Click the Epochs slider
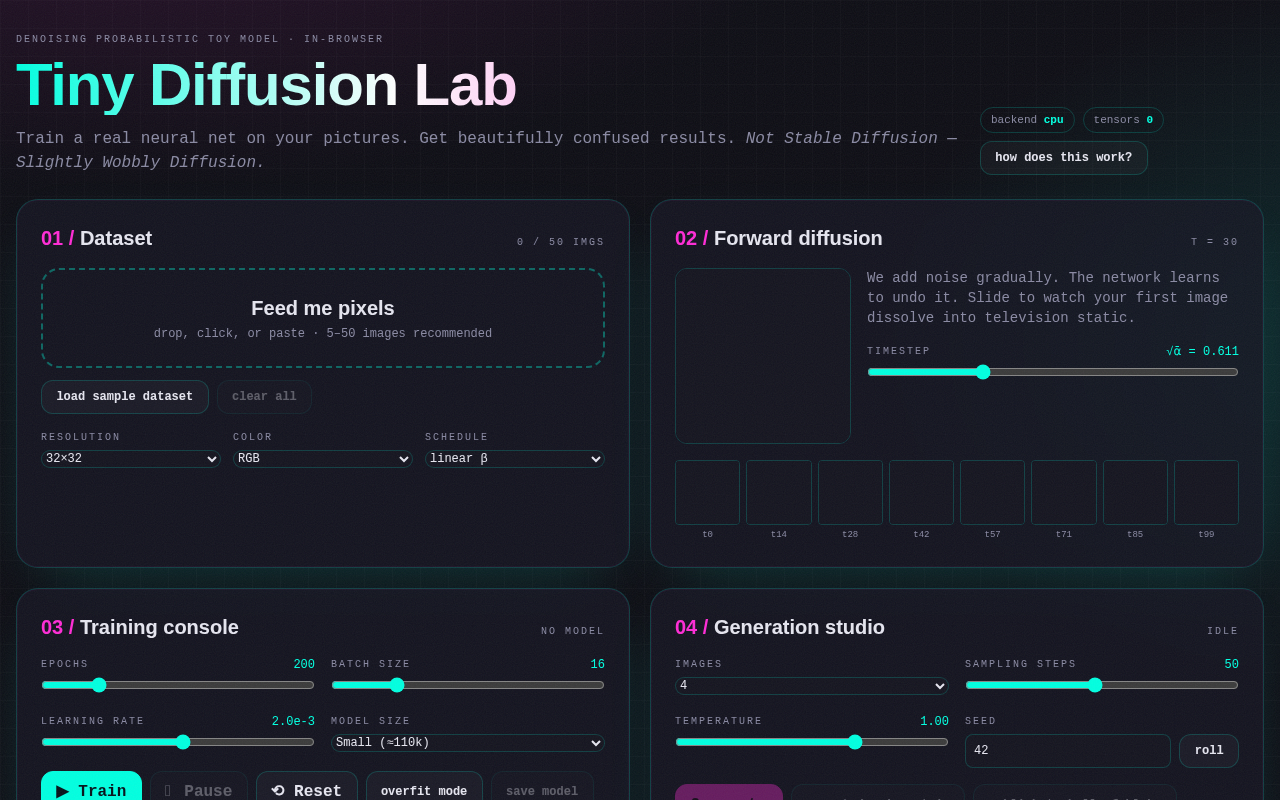Screen dimensions: 1280x800 tap(178, 685)
